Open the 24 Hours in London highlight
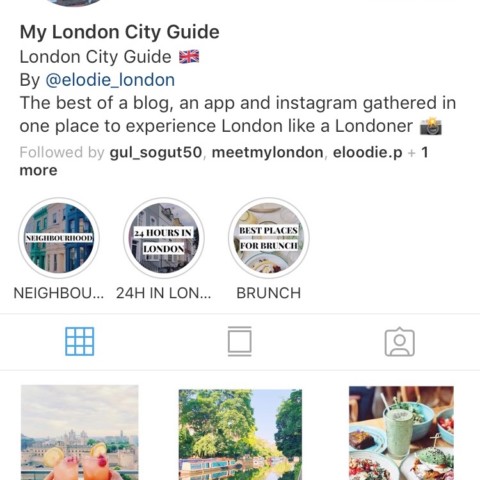The width and height of the screenshot is (480, 480). click(x=164, y=238)
